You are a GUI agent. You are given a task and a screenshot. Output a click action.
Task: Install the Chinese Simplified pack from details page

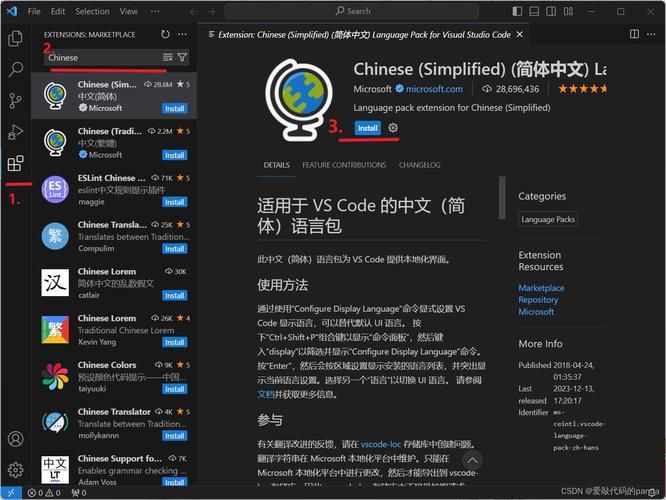[x=367, y=128]
